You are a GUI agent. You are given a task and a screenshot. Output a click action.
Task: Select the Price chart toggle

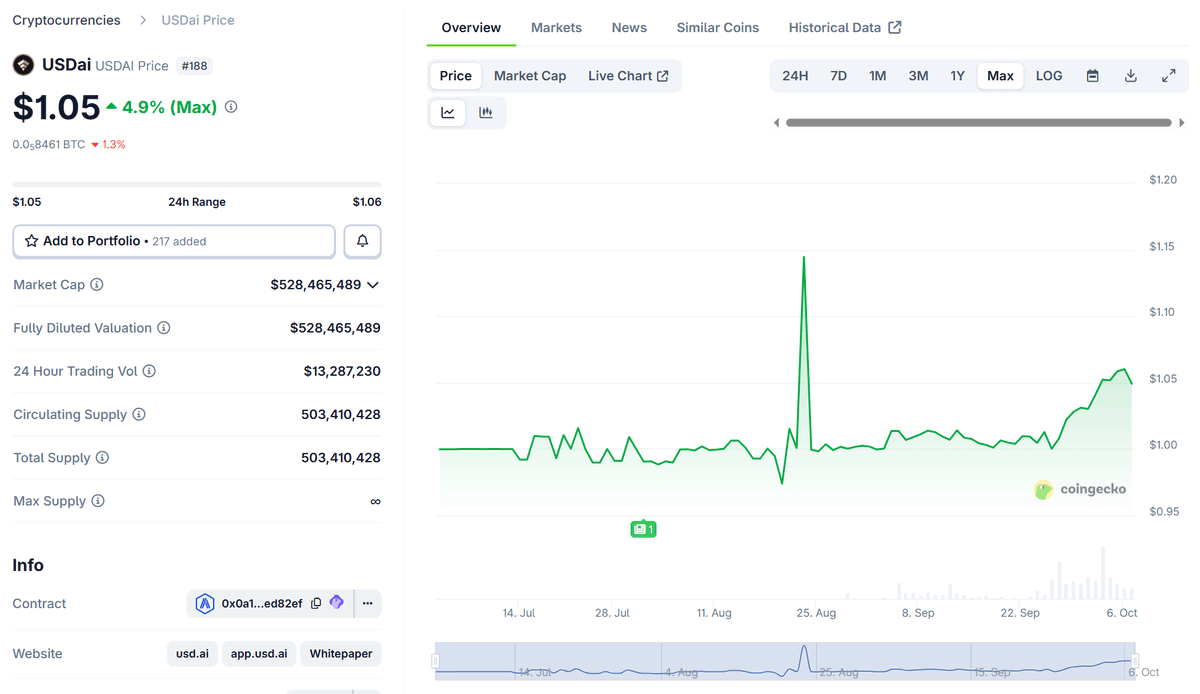pos(455,76)
